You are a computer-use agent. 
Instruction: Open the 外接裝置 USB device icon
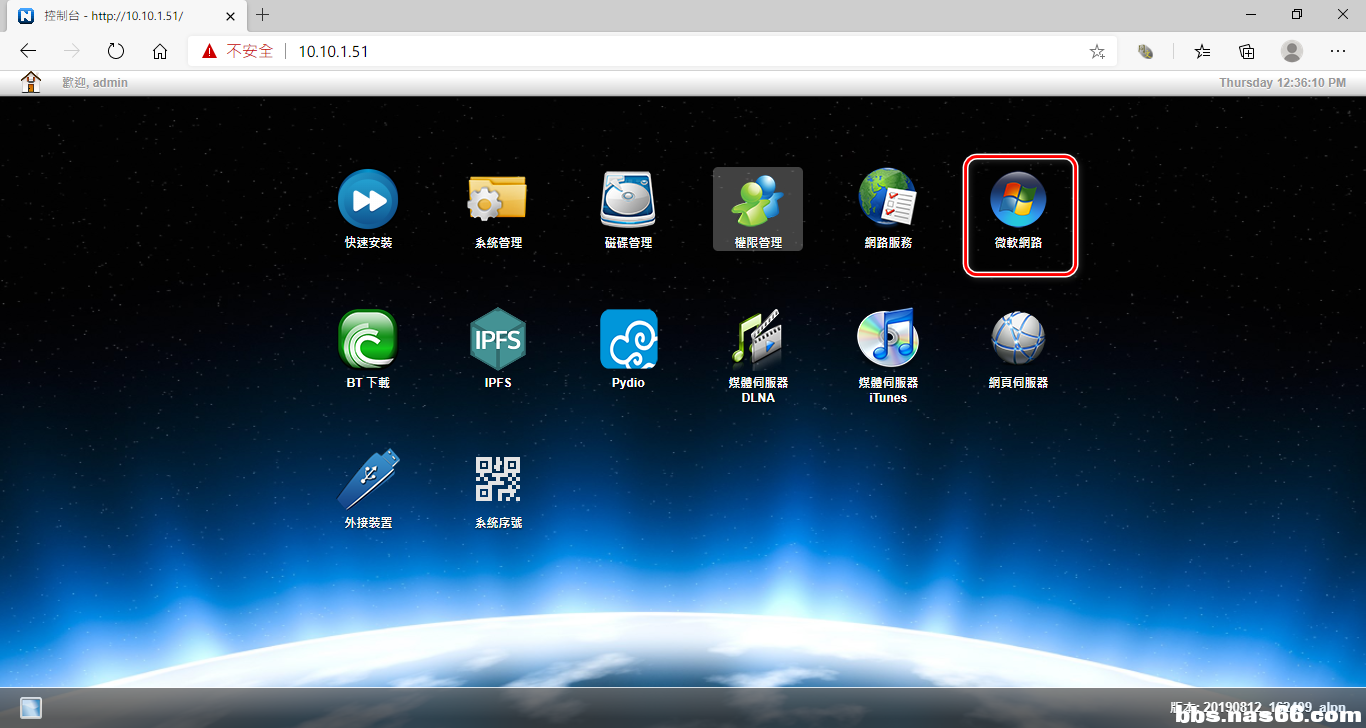pyautogui.click(x=368, y=479)
